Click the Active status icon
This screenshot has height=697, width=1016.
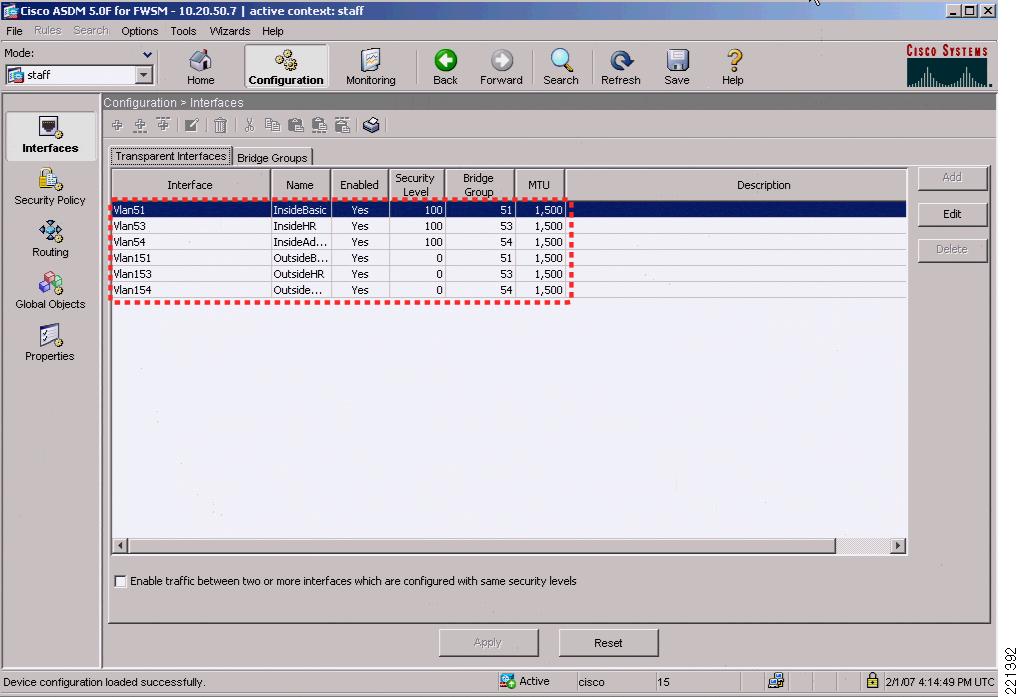coord(507,681)
